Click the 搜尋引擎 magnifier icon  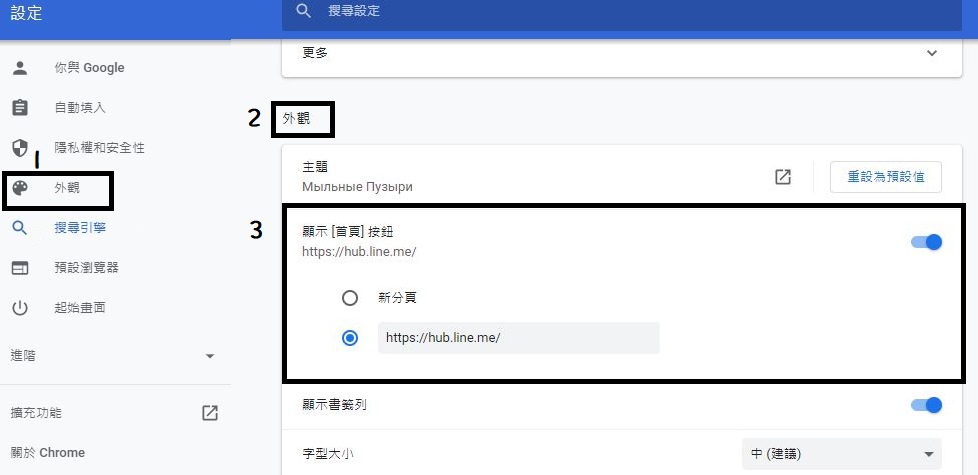click(x=20, y=228)
